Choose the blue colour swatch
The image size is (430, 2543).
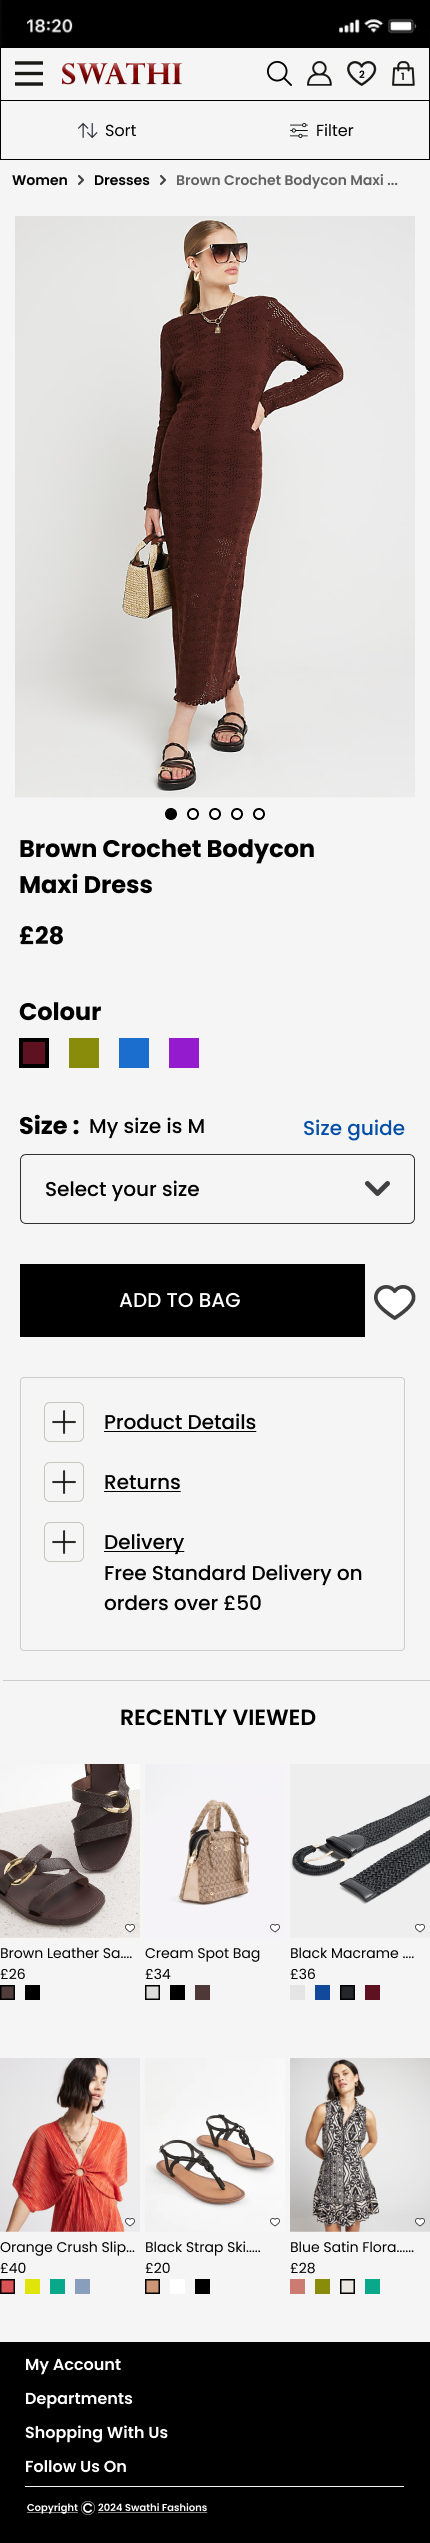pos(134,1053)
